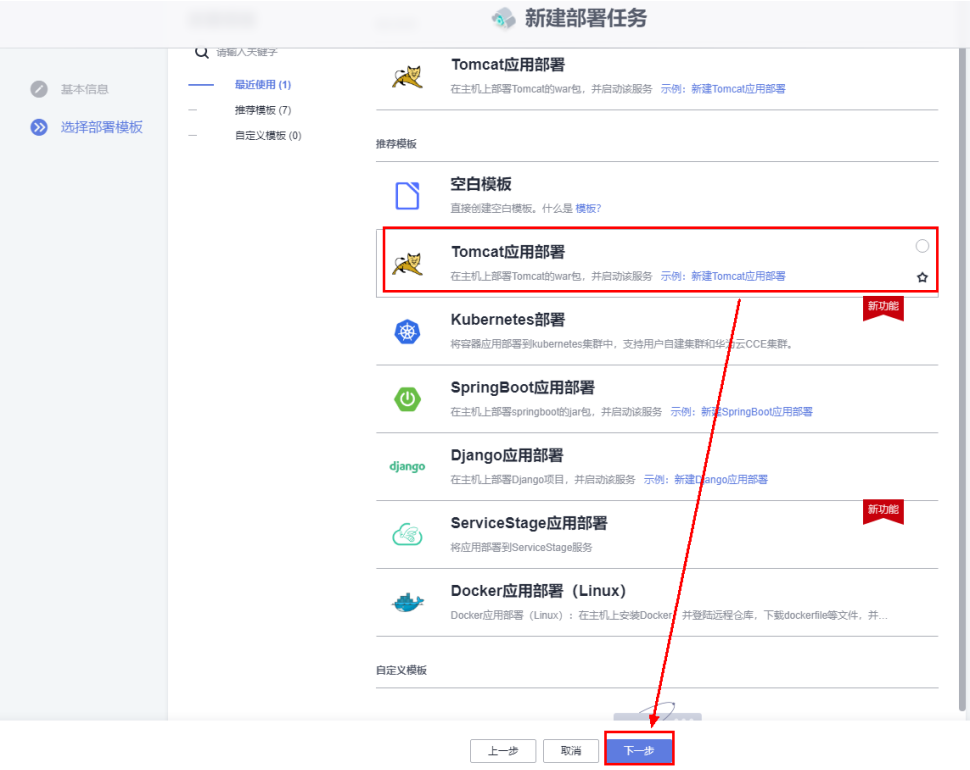Click Docker description text line
The height and width of the screenshot is (770, 970).
(x=669, y=615)
